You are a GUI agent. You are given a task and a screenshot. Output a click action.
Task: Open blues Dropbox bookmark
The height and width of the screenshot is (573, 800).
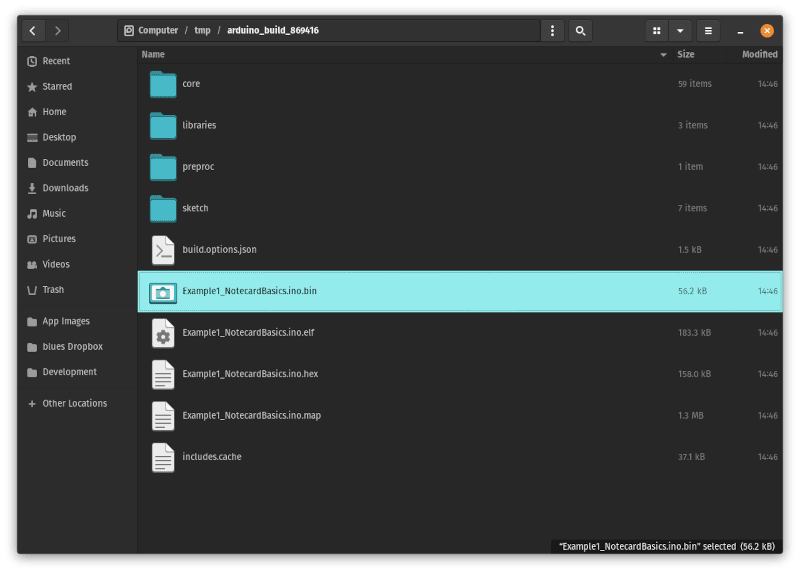(77, 347)
